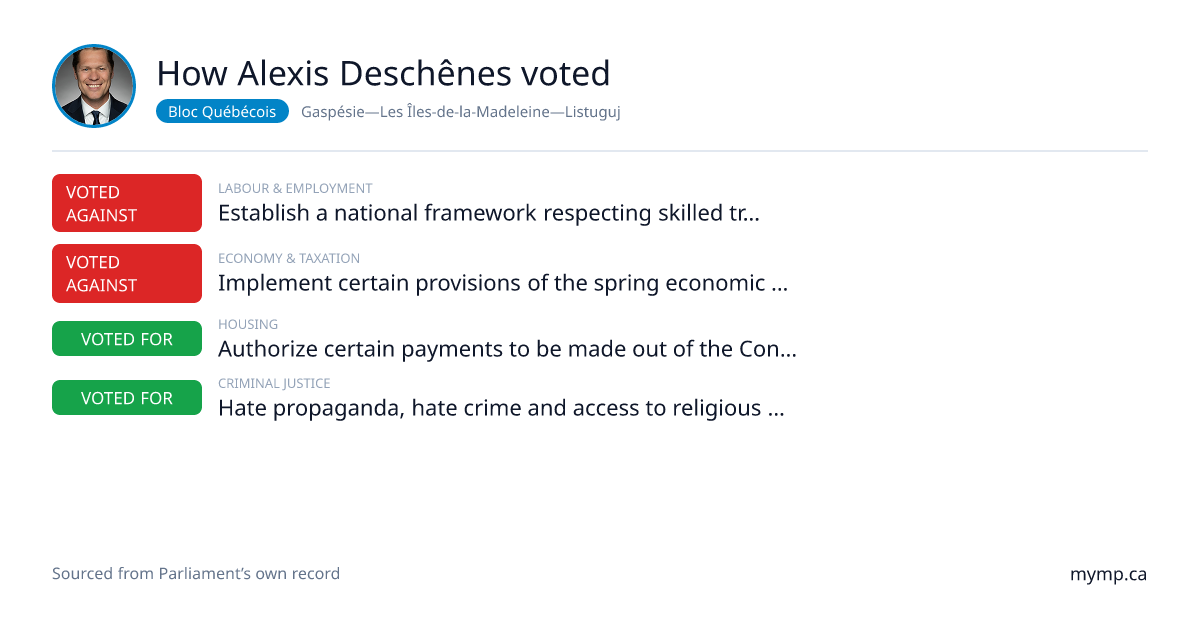Click Voted For badge beside Housing bill
Image resolution: width=1200 pixels, height=630 pixels.
click(127, 339)
